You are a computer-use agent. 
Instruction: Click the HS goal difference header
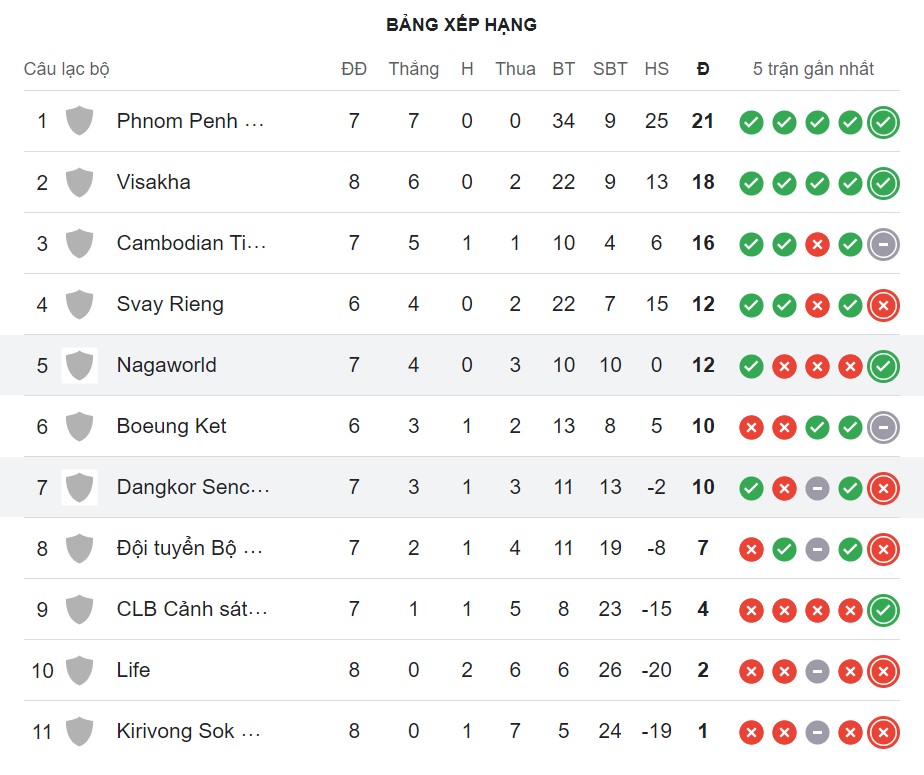click(656, 69)
